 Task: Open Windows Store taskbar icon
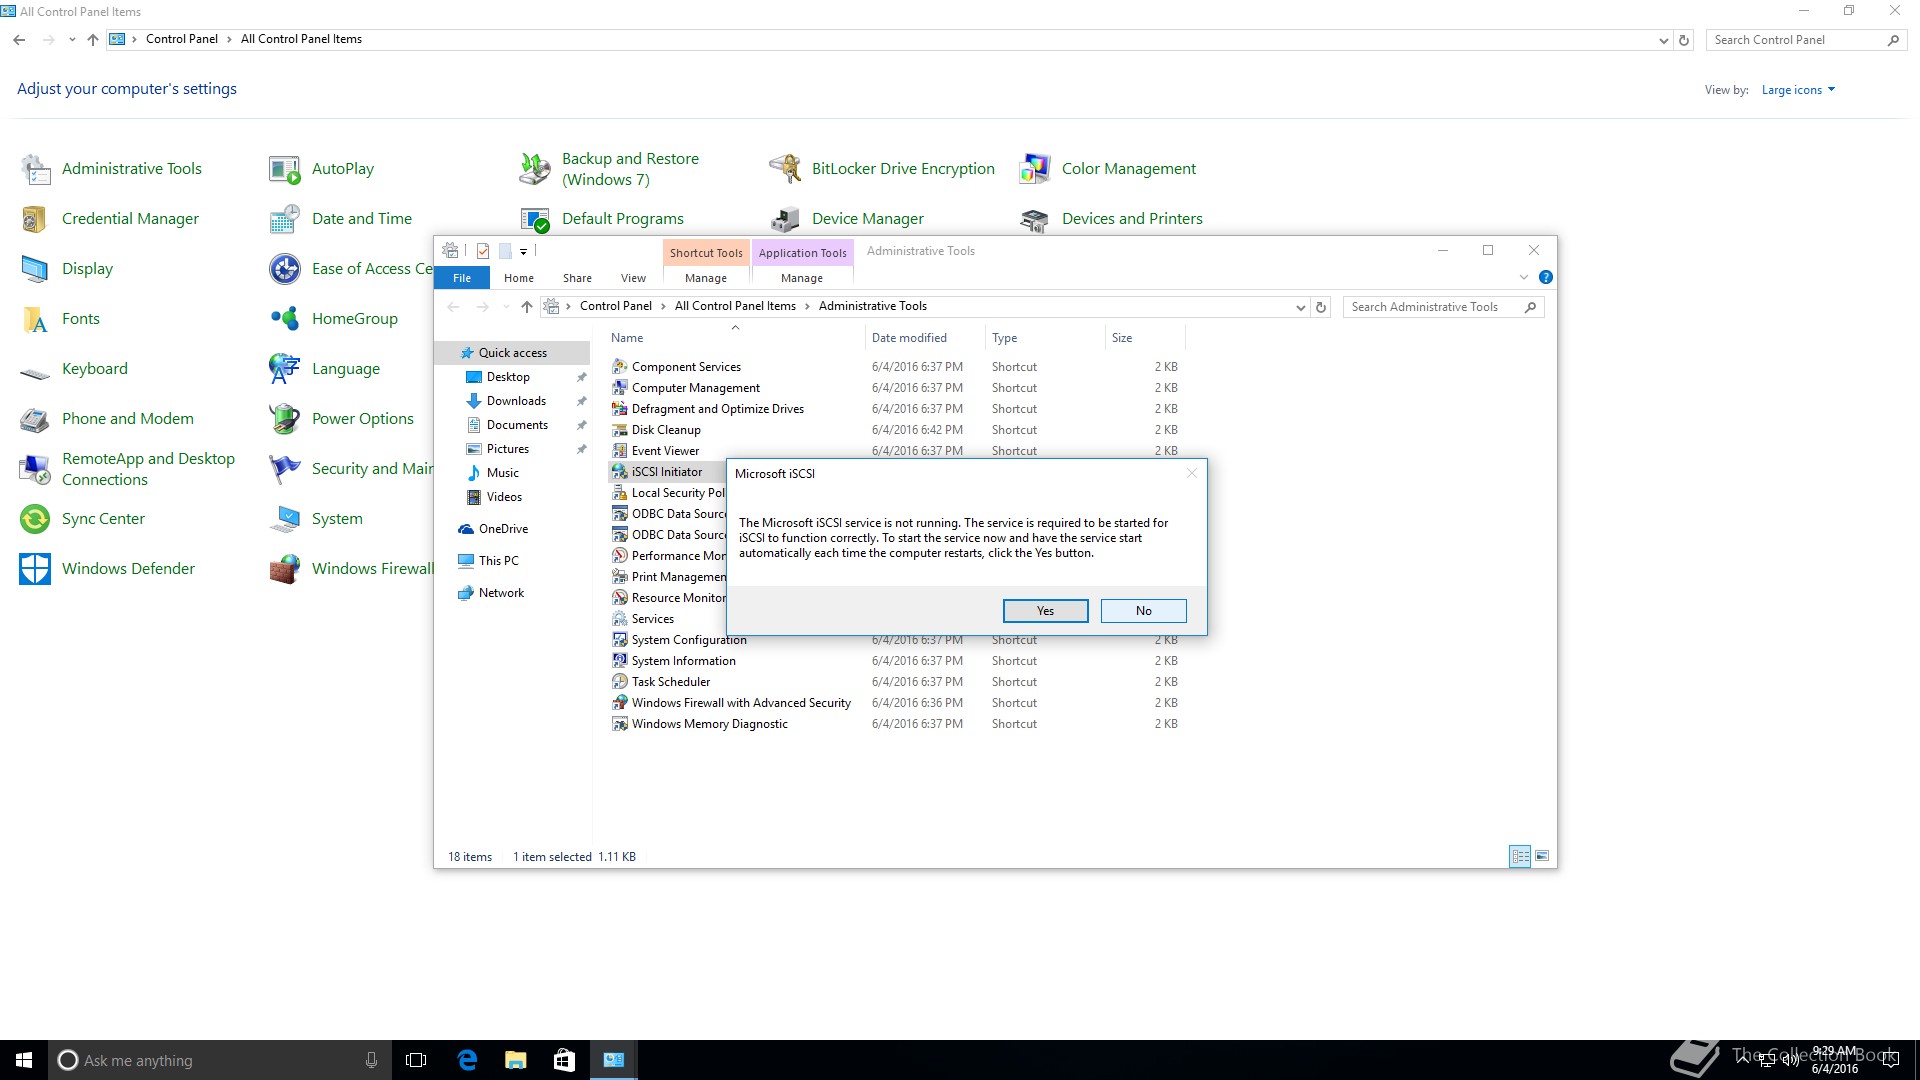(x=564, y=1060)
